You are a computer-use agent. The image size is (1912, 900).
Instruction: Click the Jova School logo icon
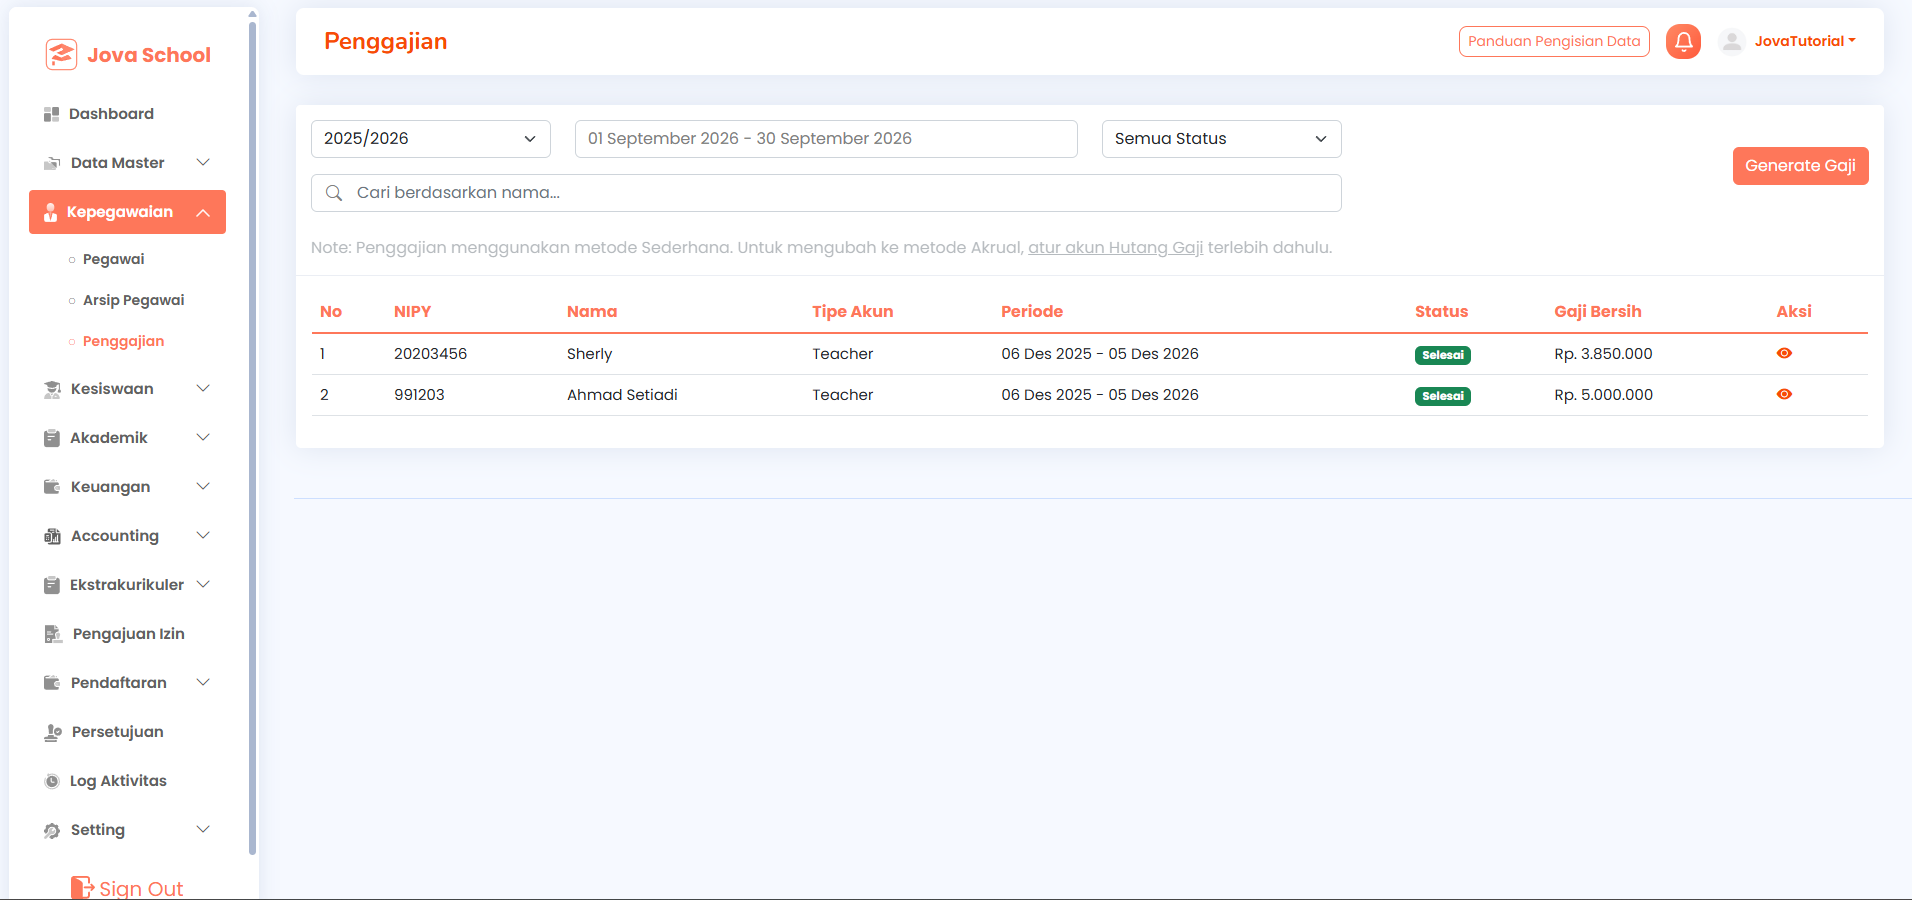click(x=61, y=55)
